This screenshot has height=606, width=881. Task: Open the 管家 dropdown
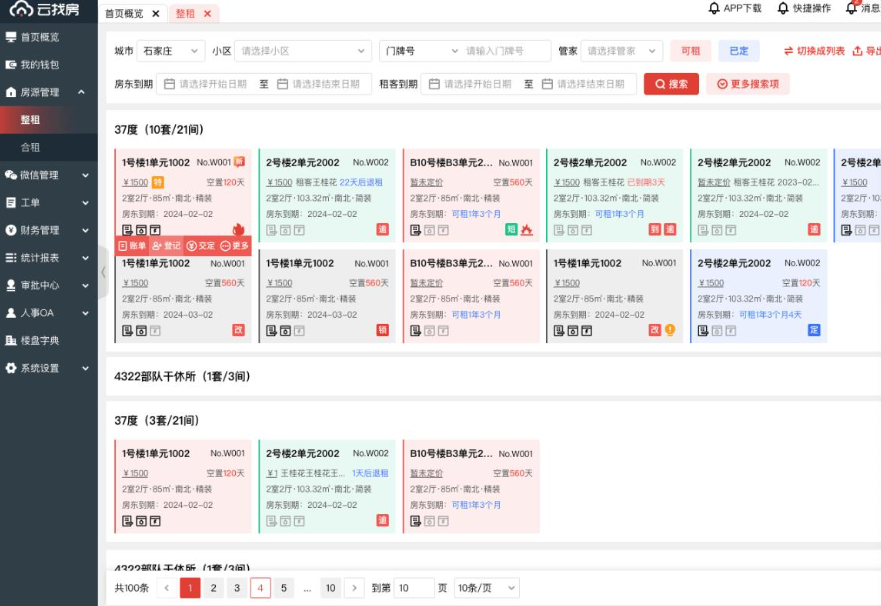pos(621,51)
